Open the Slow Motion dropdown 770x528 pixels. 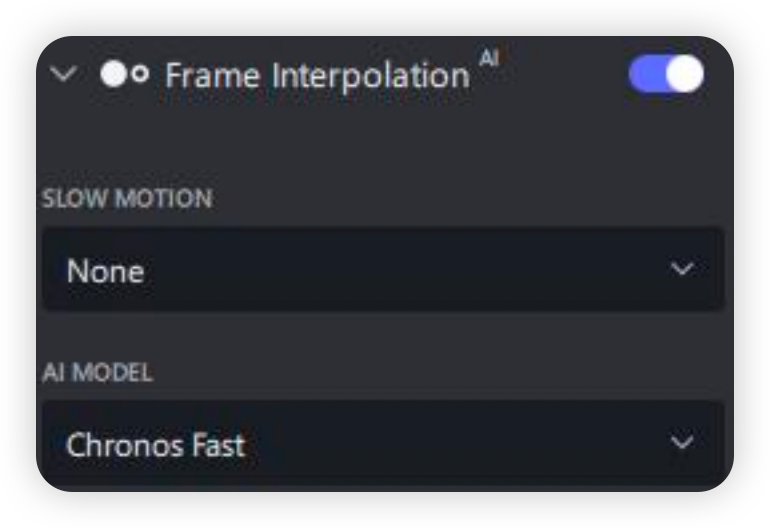(382, 270)
